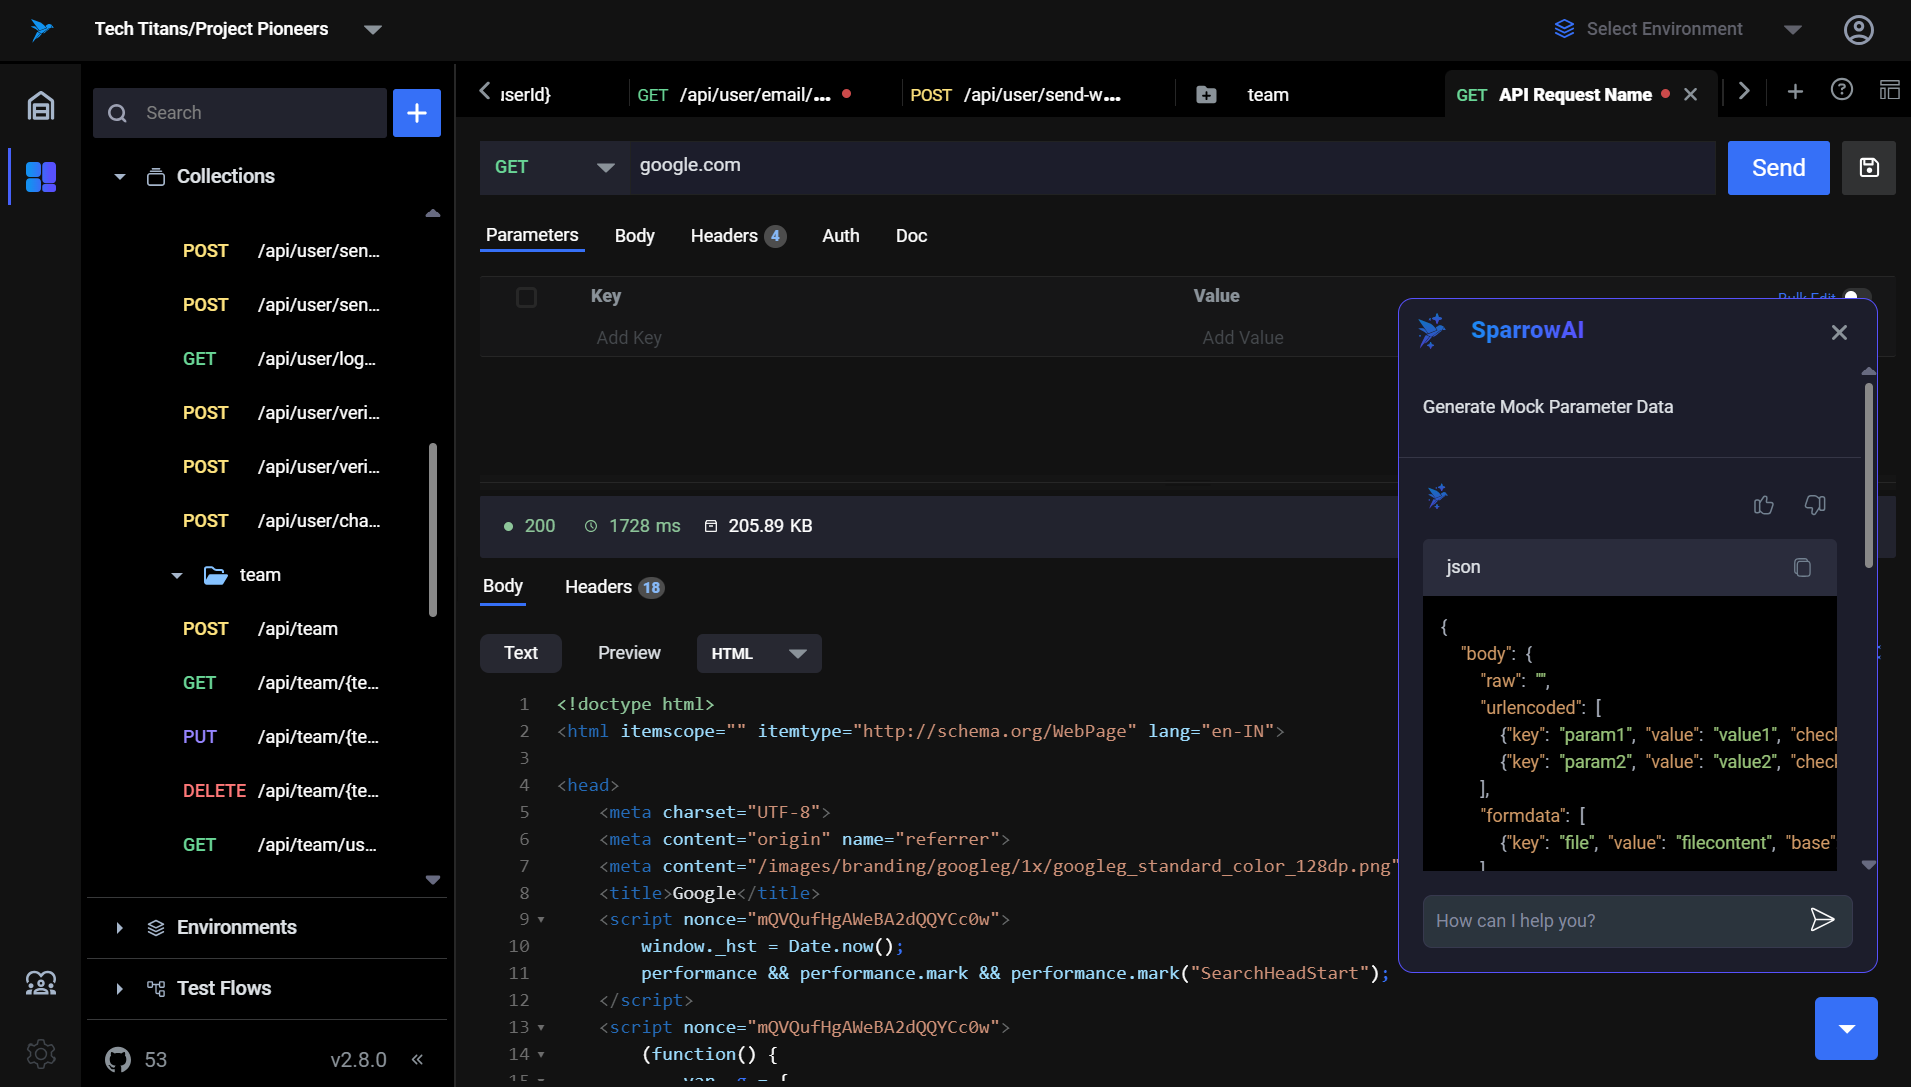Click the Add Key field
This screenshot has height=1087, width=1911.
click(x=629, y=338)
